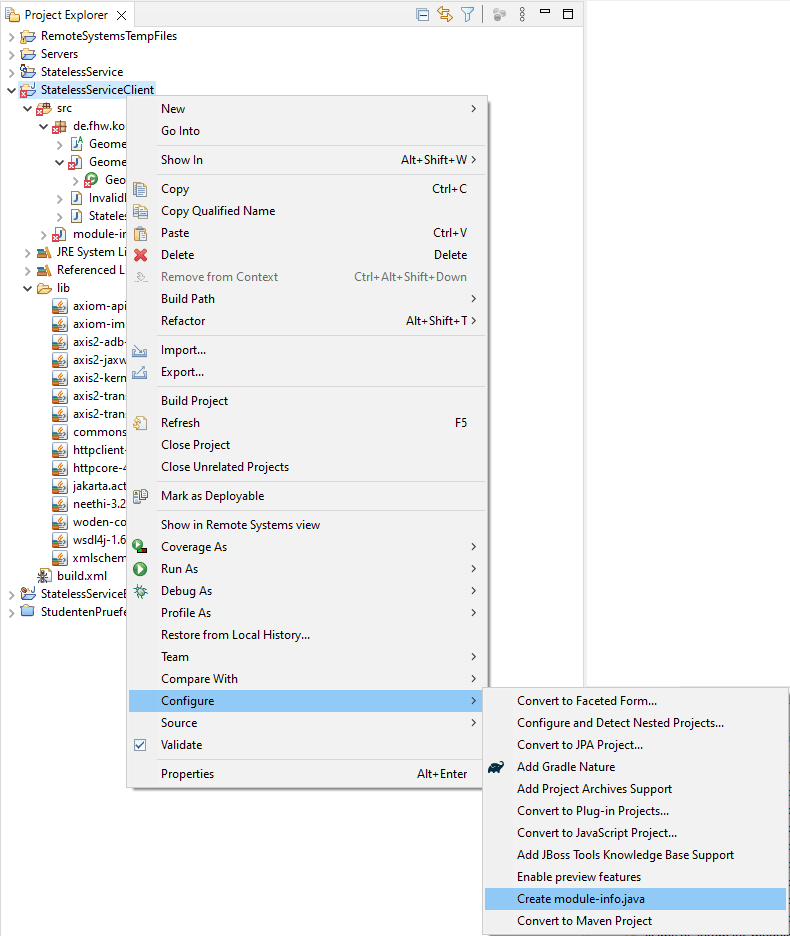Open Properties from context menu

pos(307,774)
